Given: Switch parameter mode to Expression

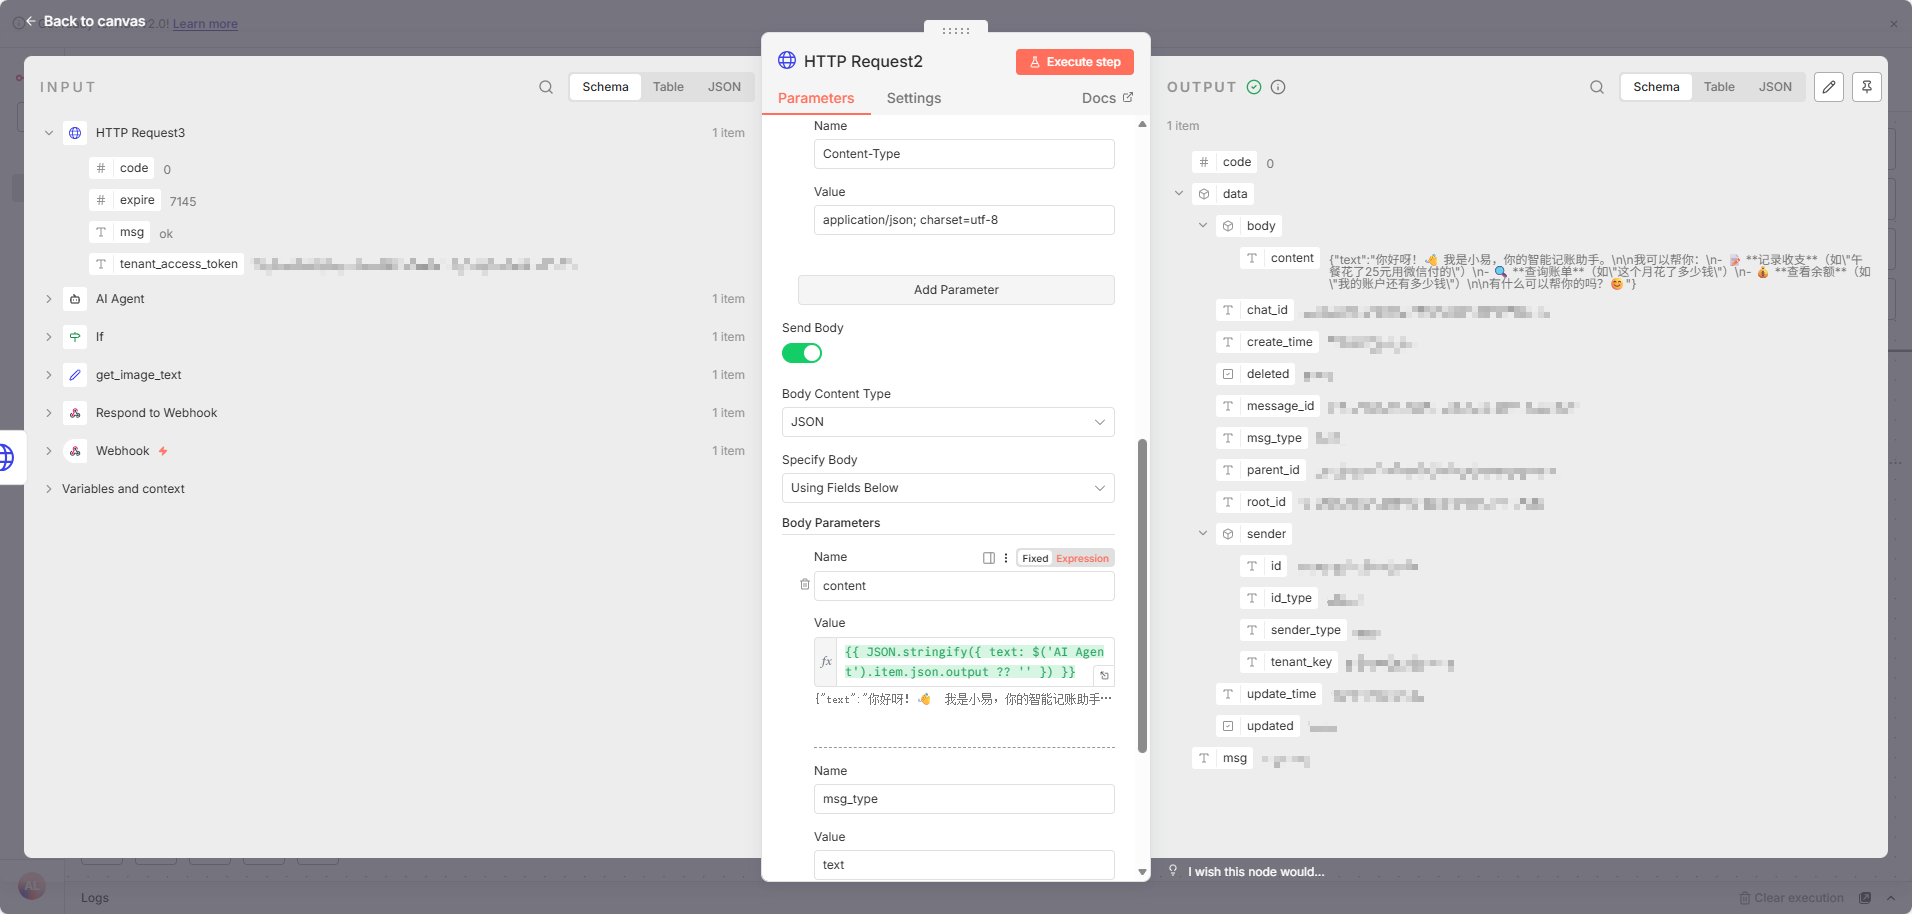Looking at the screenshot, I should coord(1082,558).
